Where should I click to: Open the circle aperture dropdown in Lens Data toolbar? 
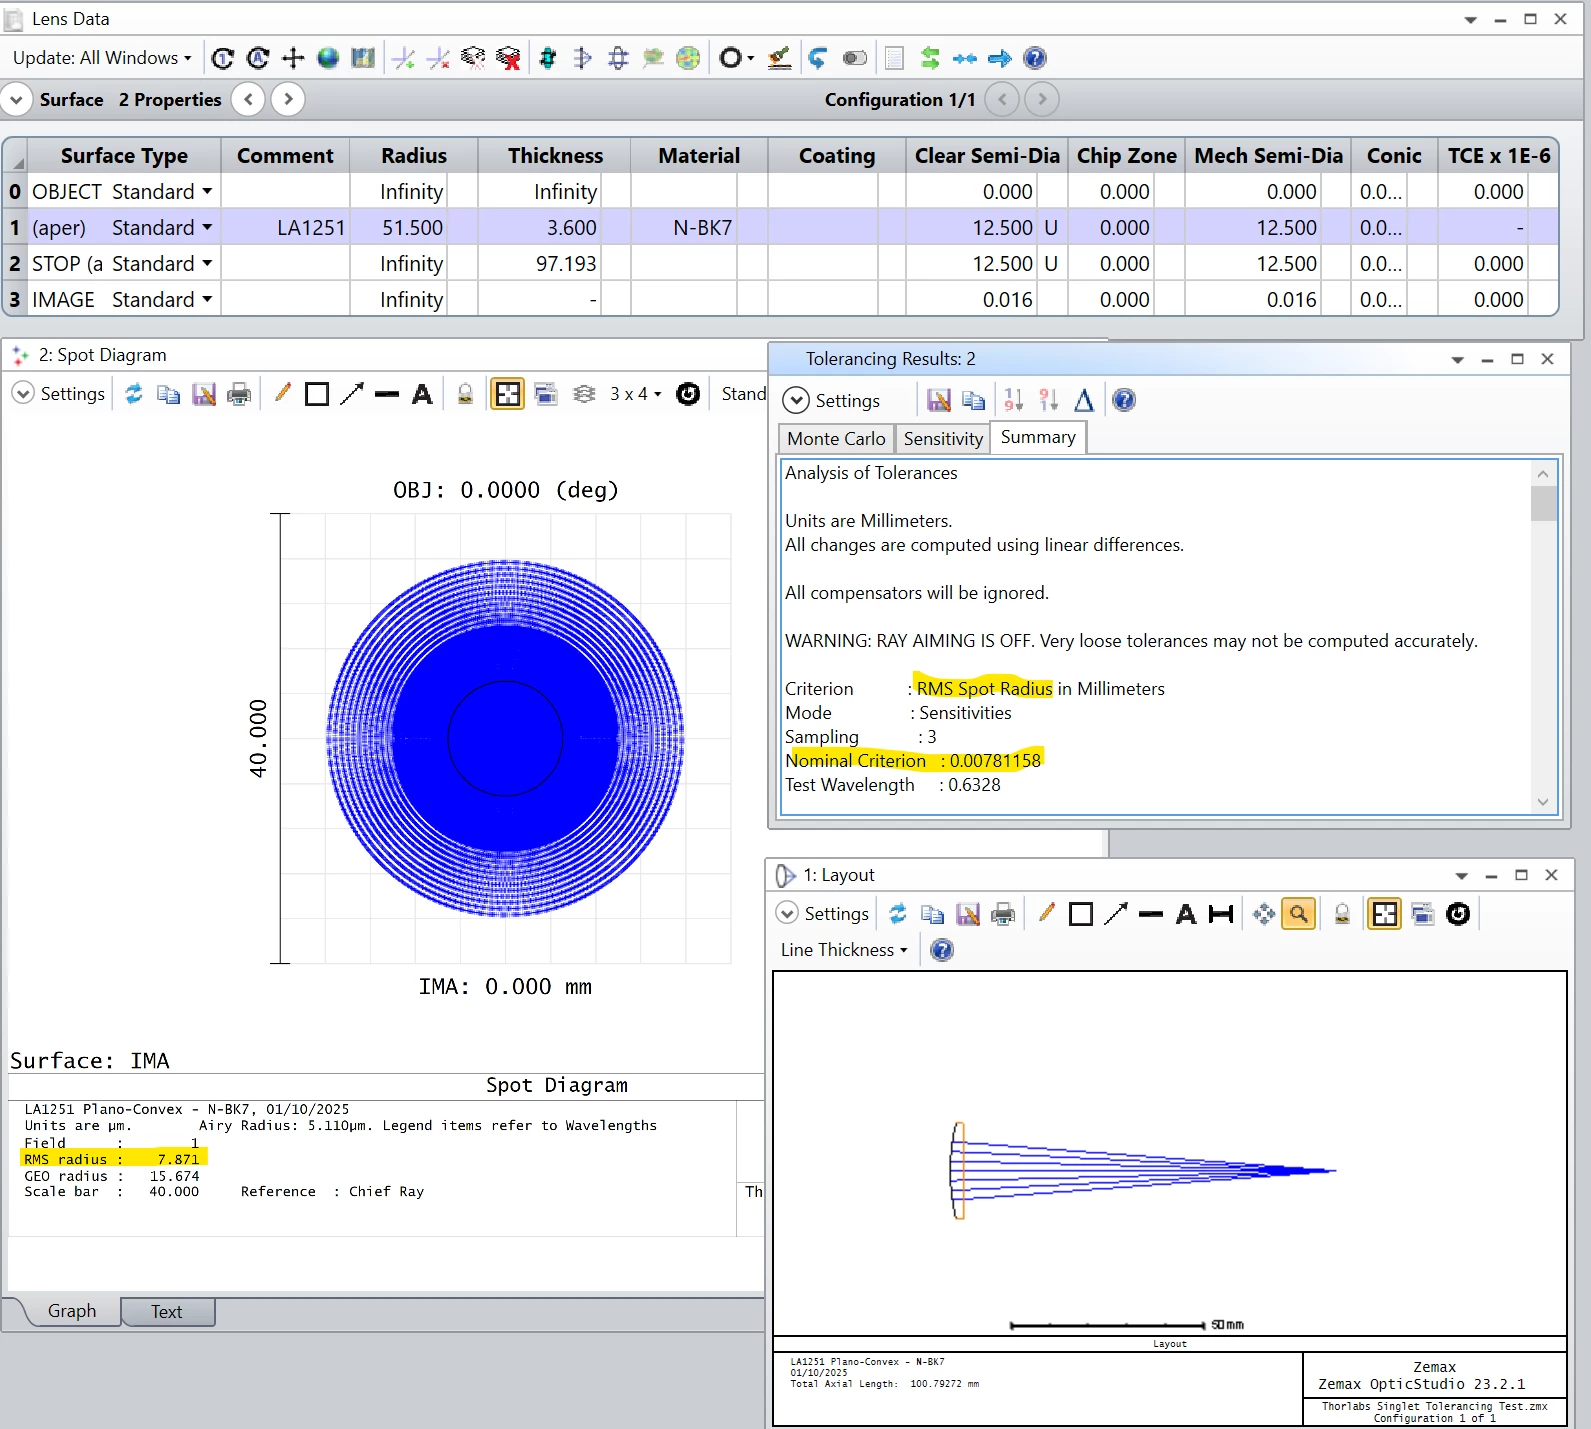(x=736, y=58)
